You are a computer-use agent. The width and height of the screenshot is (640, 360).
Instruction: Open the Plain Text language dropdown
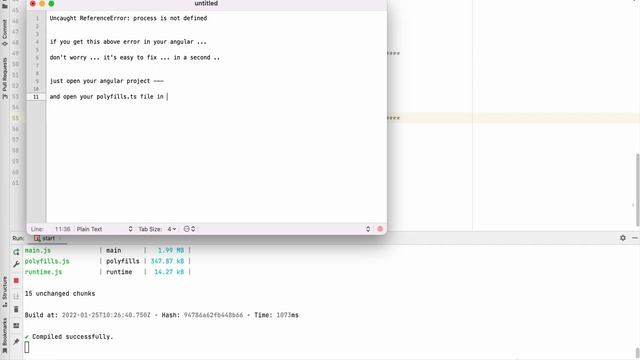point(104,229)
